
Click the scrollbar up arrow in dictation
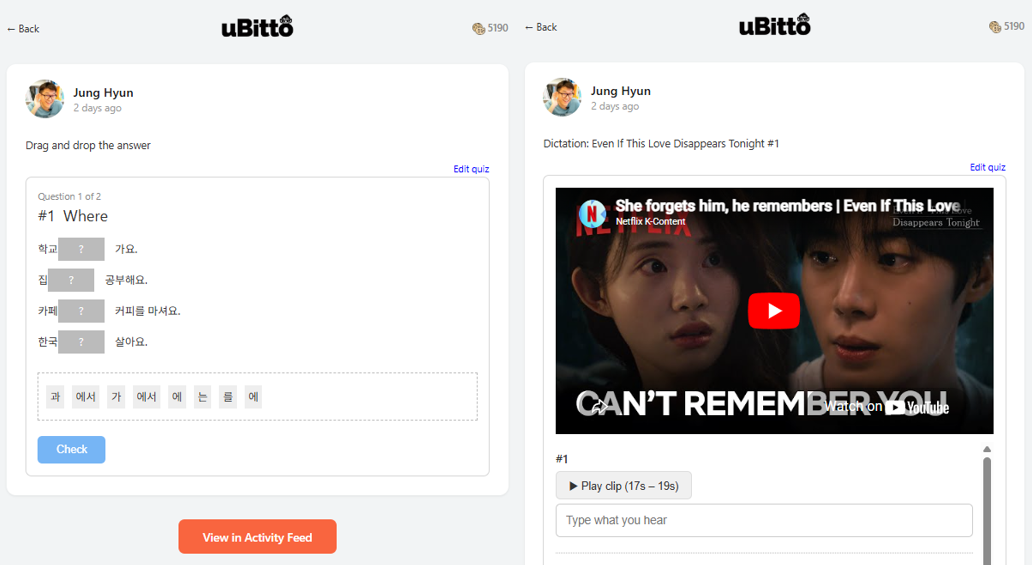(987, 450)
